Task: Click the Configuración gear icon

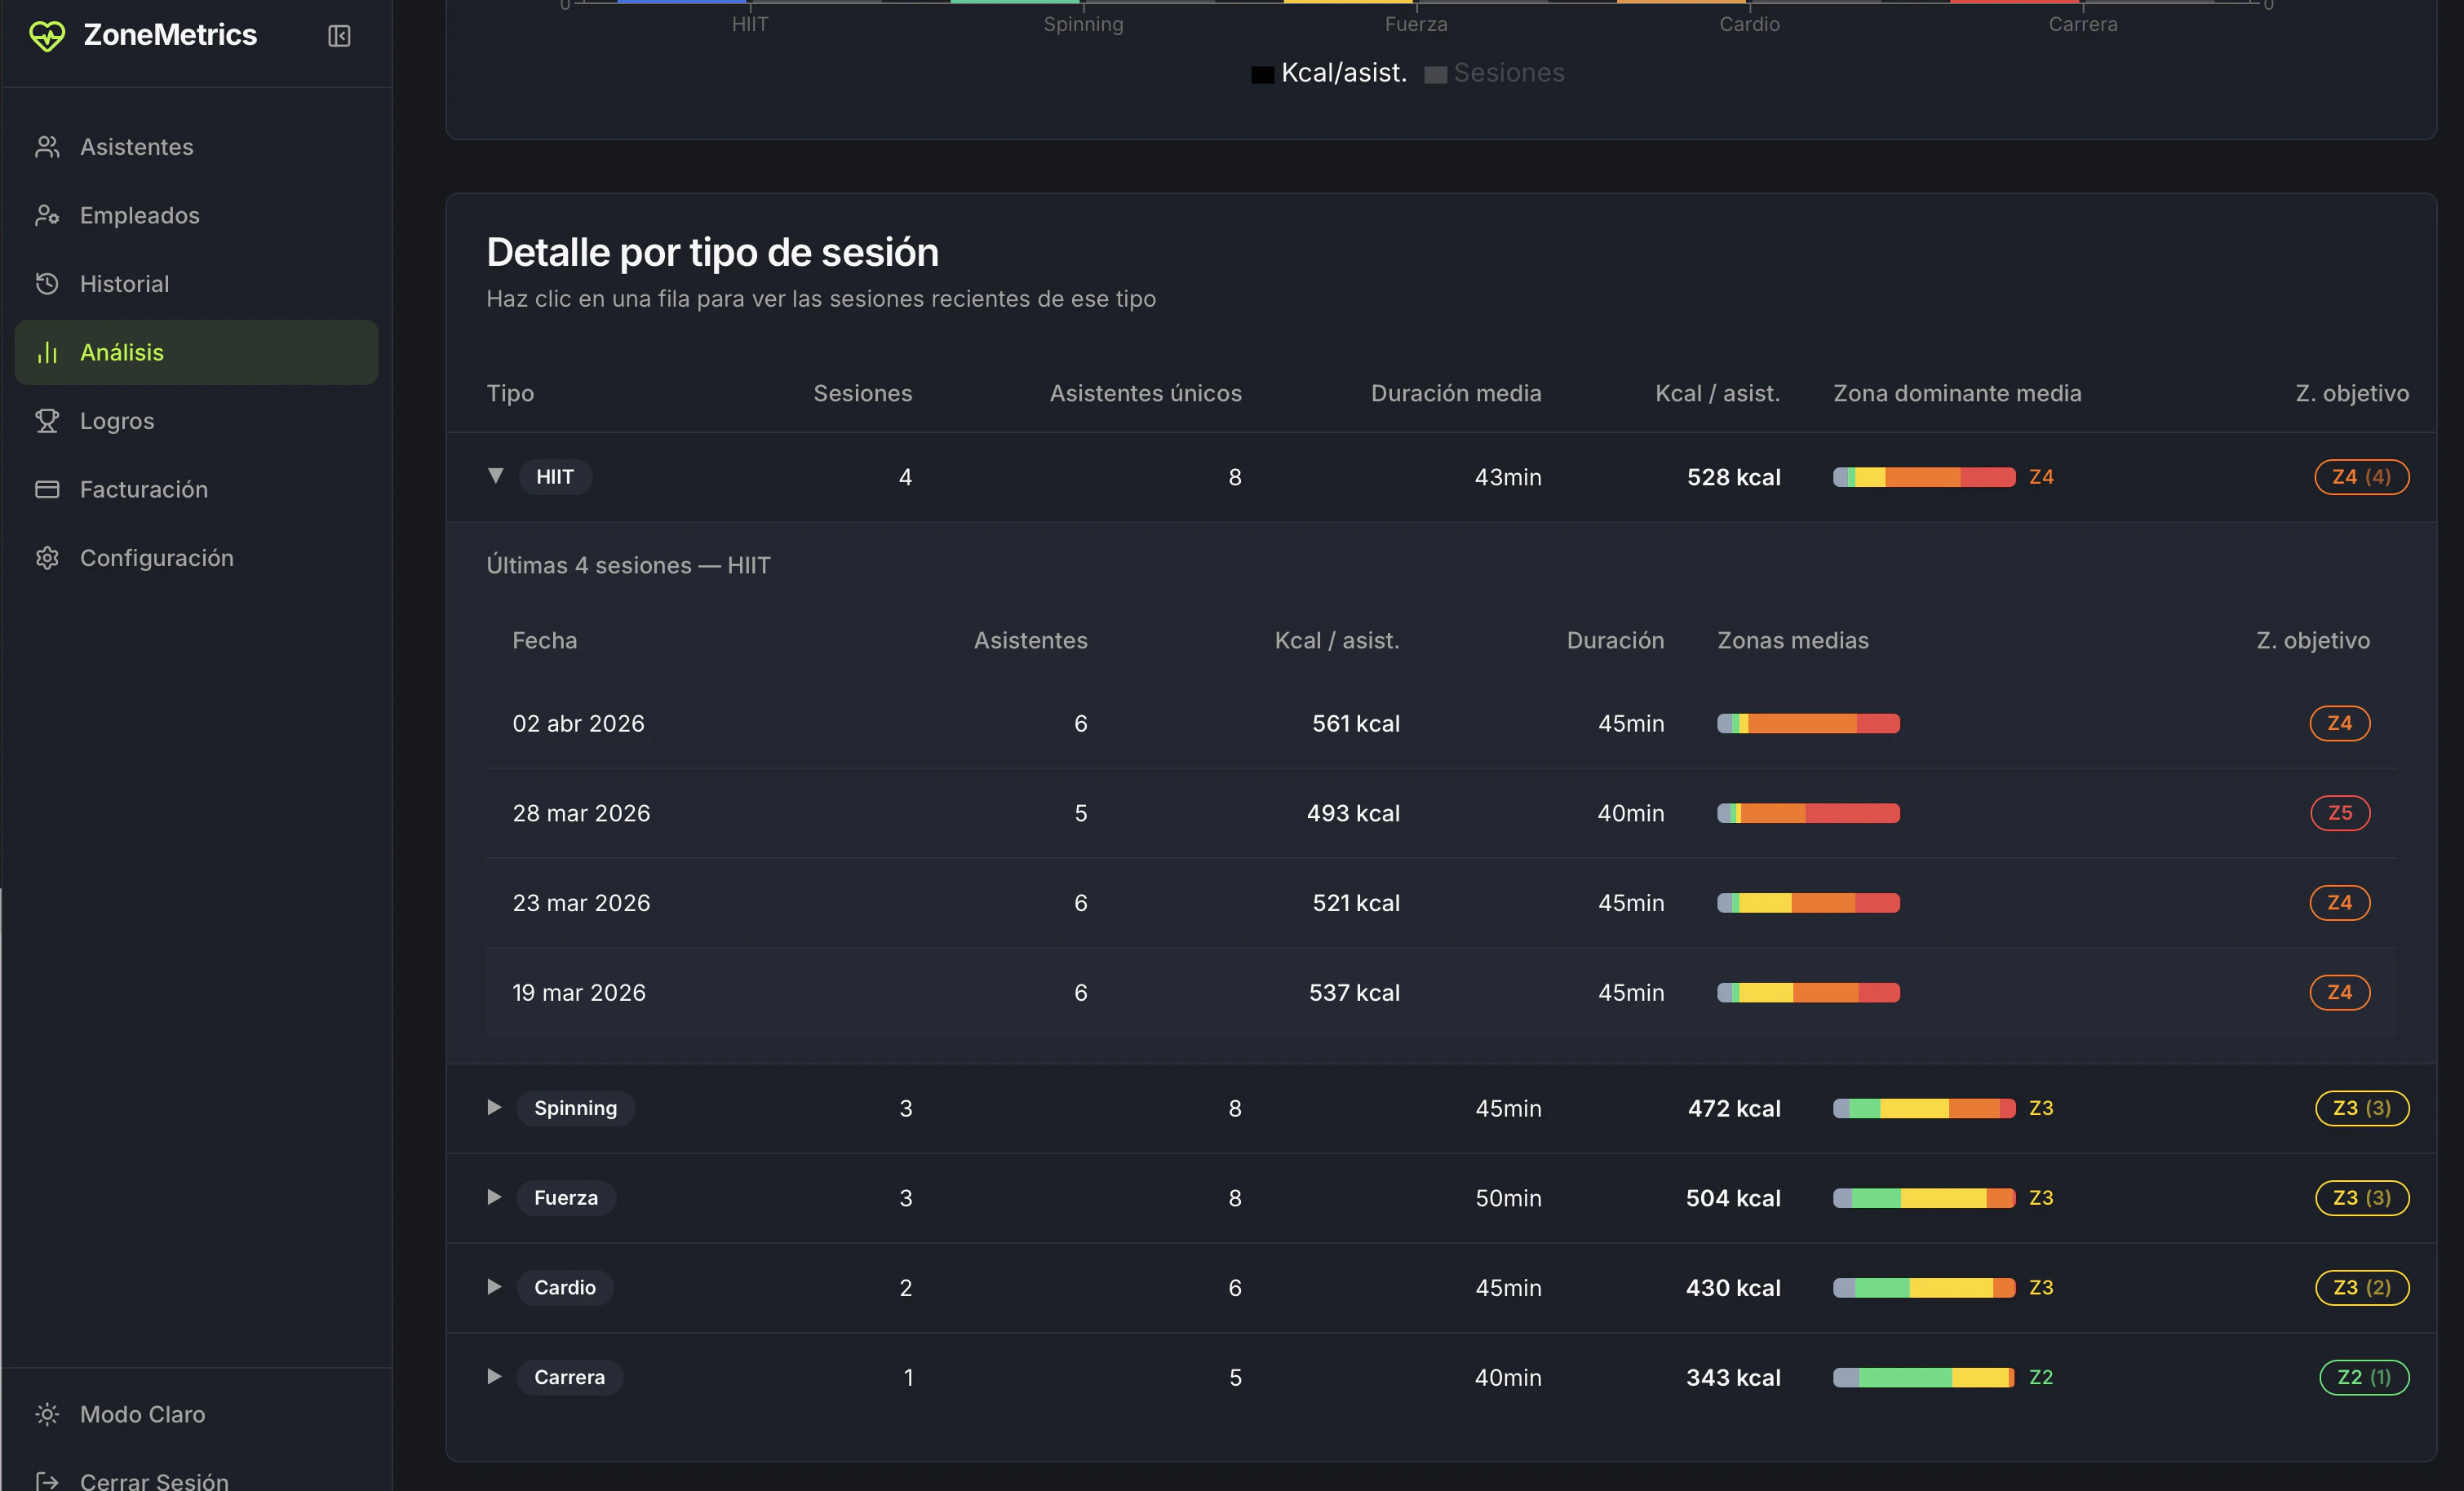Action: click(47, 558)
